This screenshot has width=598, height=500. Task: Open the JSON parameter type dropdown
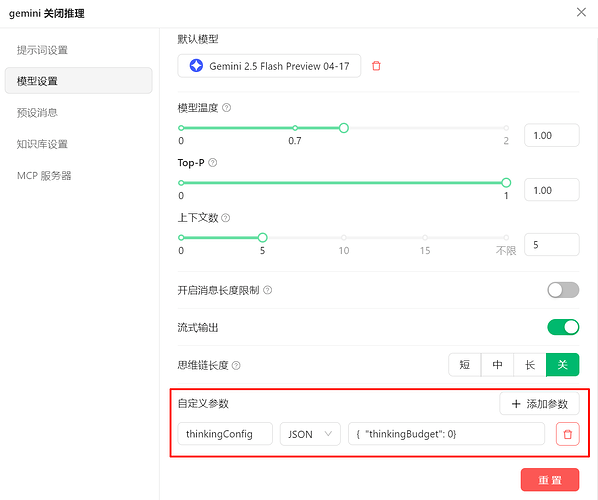pyautogui.click(x=310, y=434)
